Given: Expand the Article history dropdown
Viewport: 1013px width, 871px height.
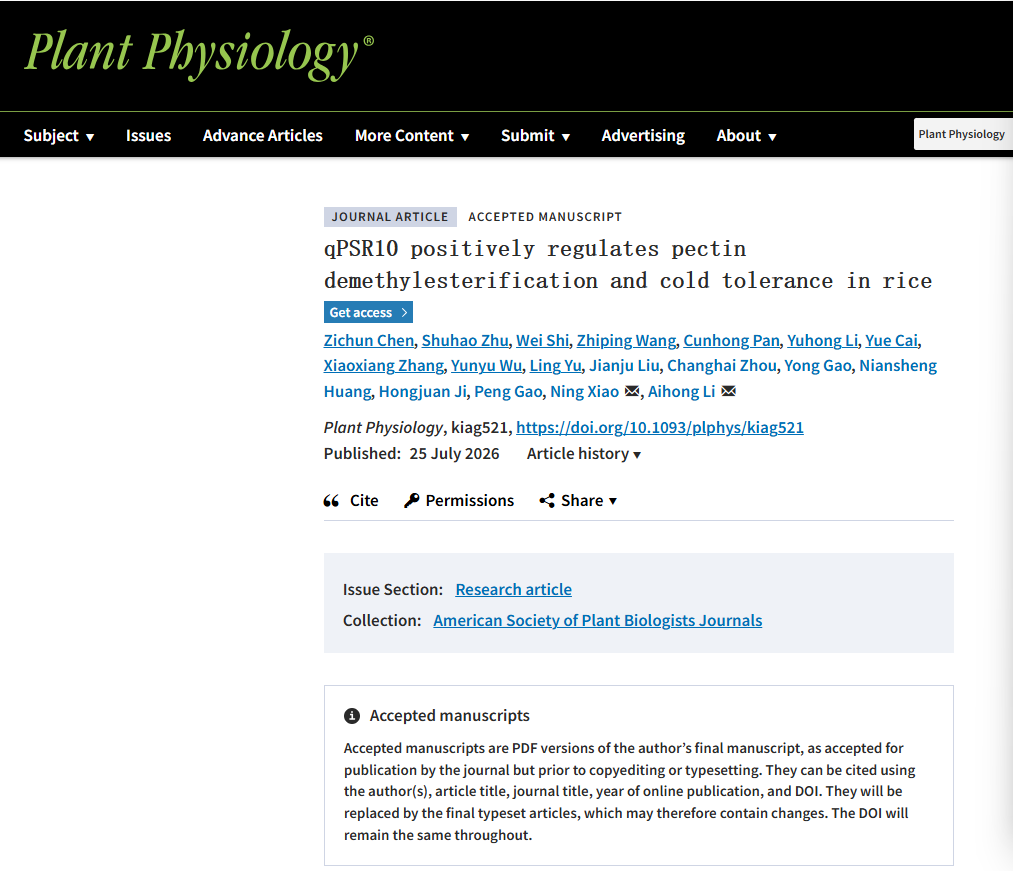Looking at the screenshot, I should [584, 454].
